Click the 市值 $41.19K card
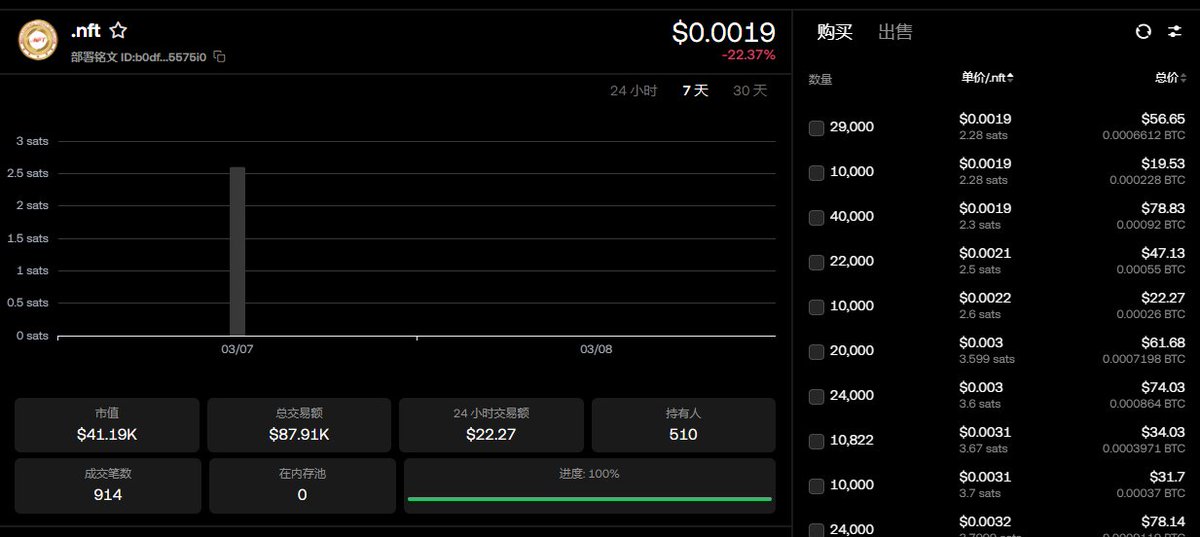The height and width of the screenshot is (537, 1200). coord(107,424)
